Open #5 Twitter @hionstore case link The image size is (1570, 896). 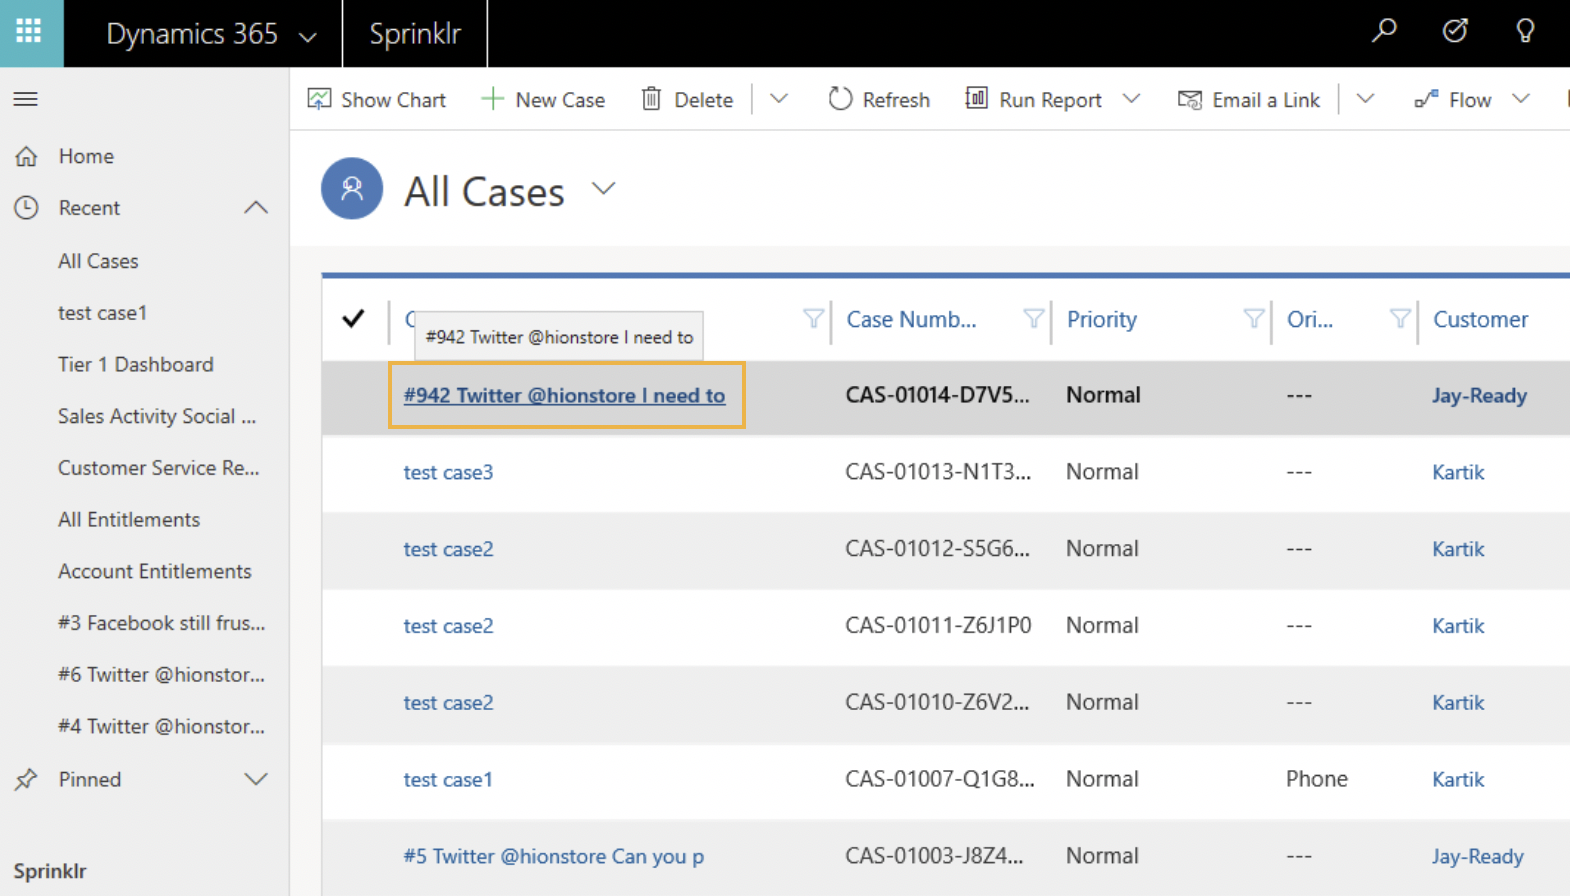[553, 857]
